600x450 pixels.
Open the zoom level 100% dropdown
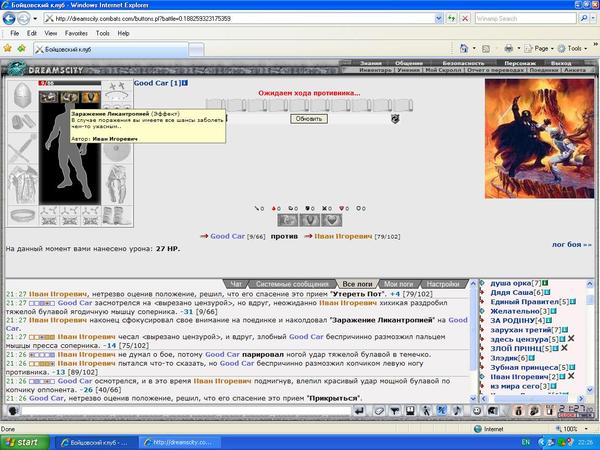tap(586, 429)
